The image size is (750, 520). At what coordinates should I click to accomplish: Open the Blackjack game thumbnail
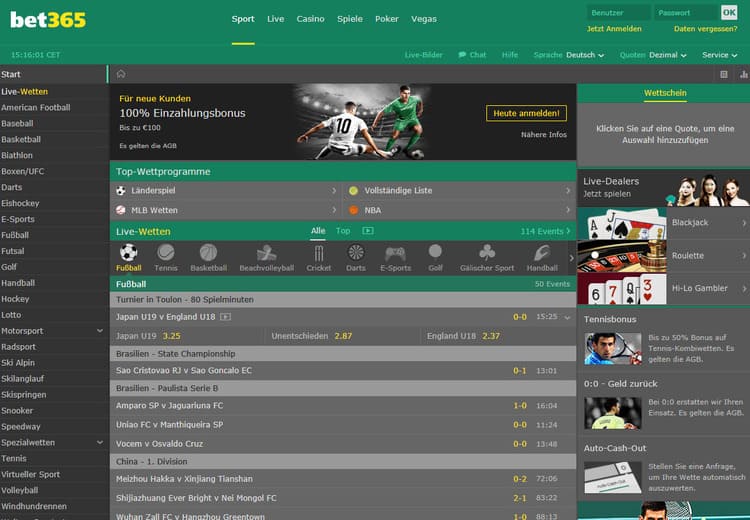(x=622, y=223)
